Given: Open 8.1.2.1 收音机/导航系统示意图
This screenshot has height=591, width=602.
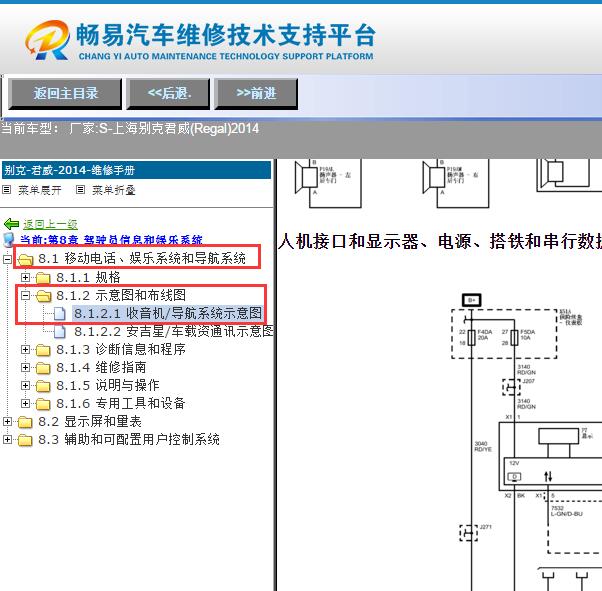Looking at the screenshot, I should [x=168, y=313].
